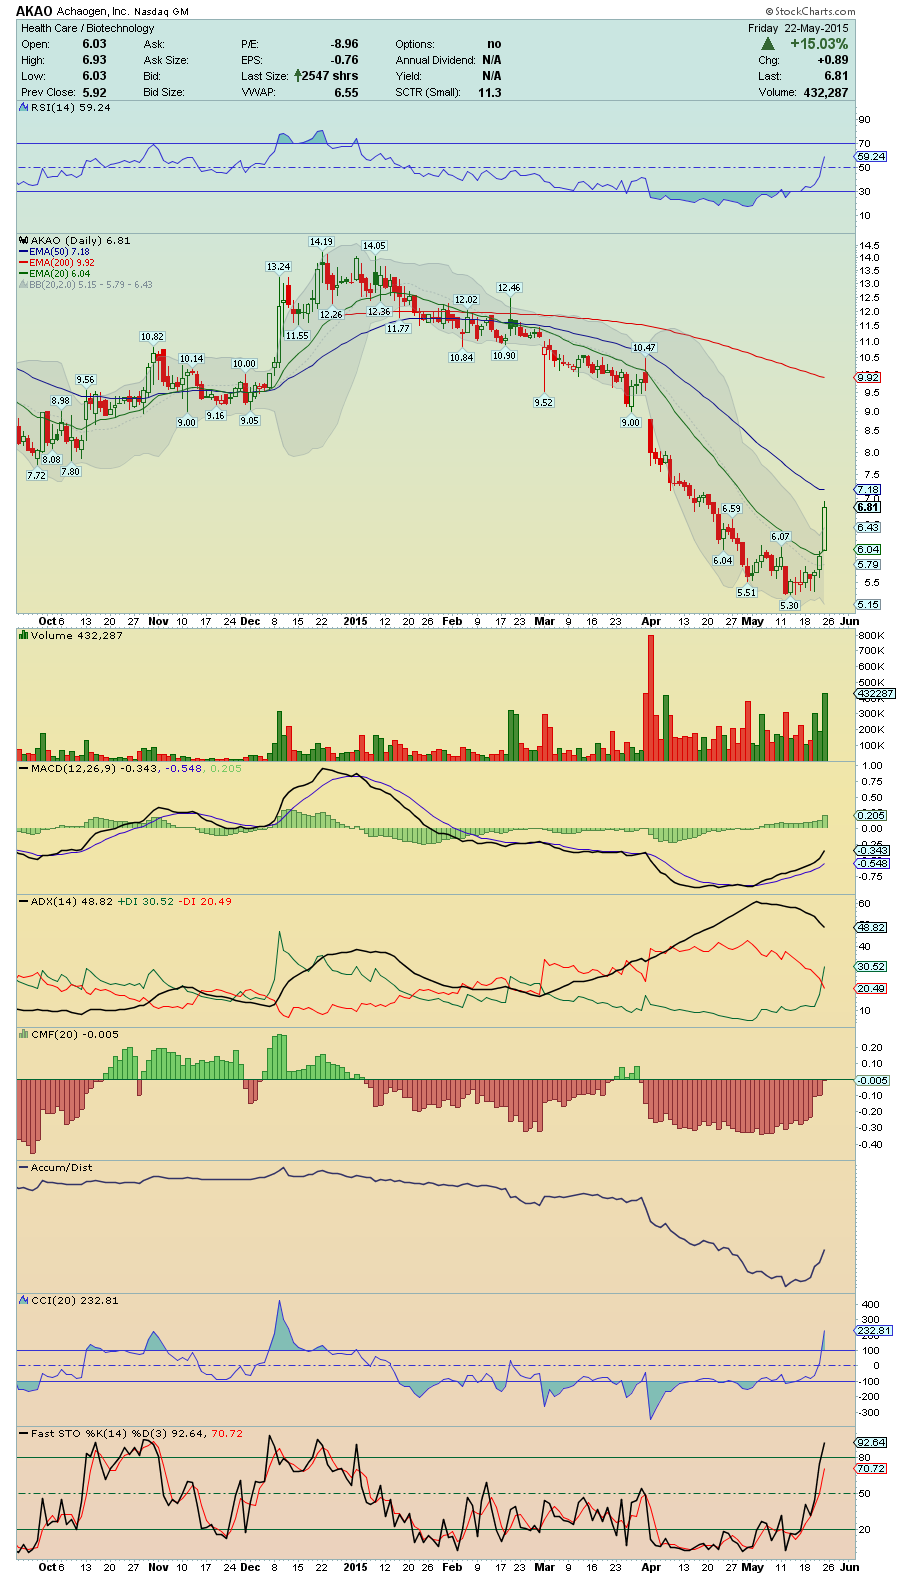900x1577 pixels.
Task: Click the MACD line tag -0.343
Action: [x=873, y=850]
